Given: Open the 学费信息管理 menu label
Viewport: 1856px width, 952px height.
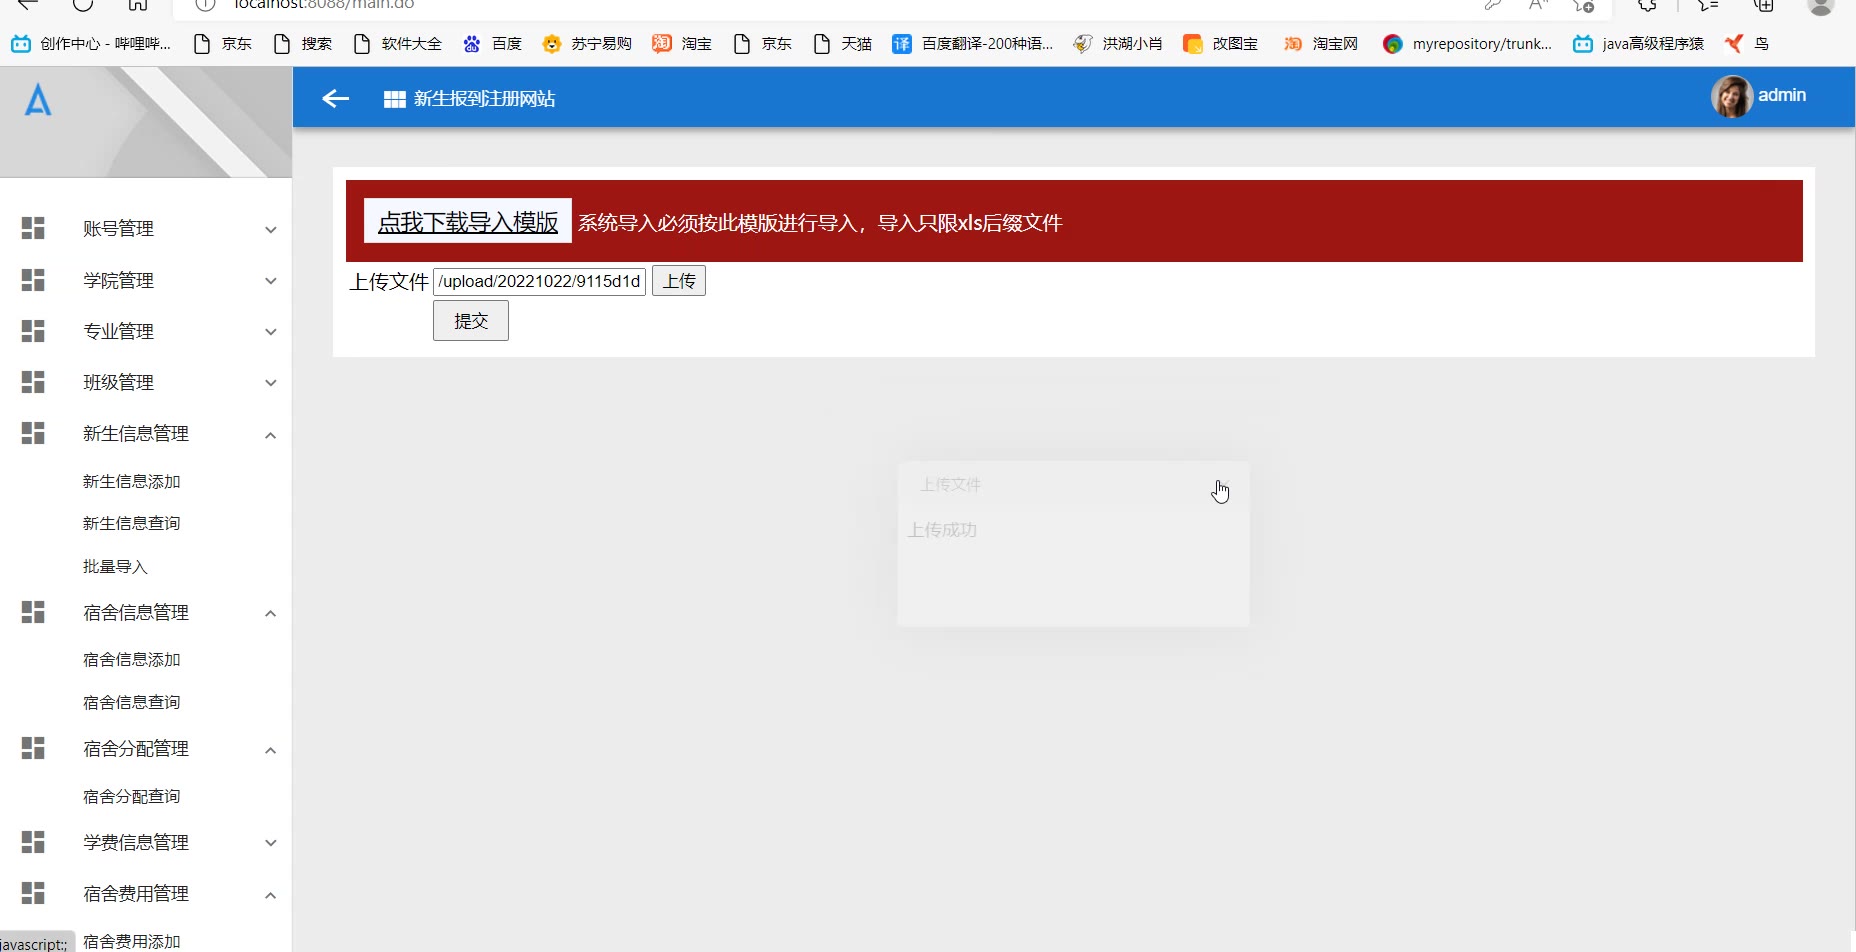Looking at the screenshot, I should (x=136, y=842).
